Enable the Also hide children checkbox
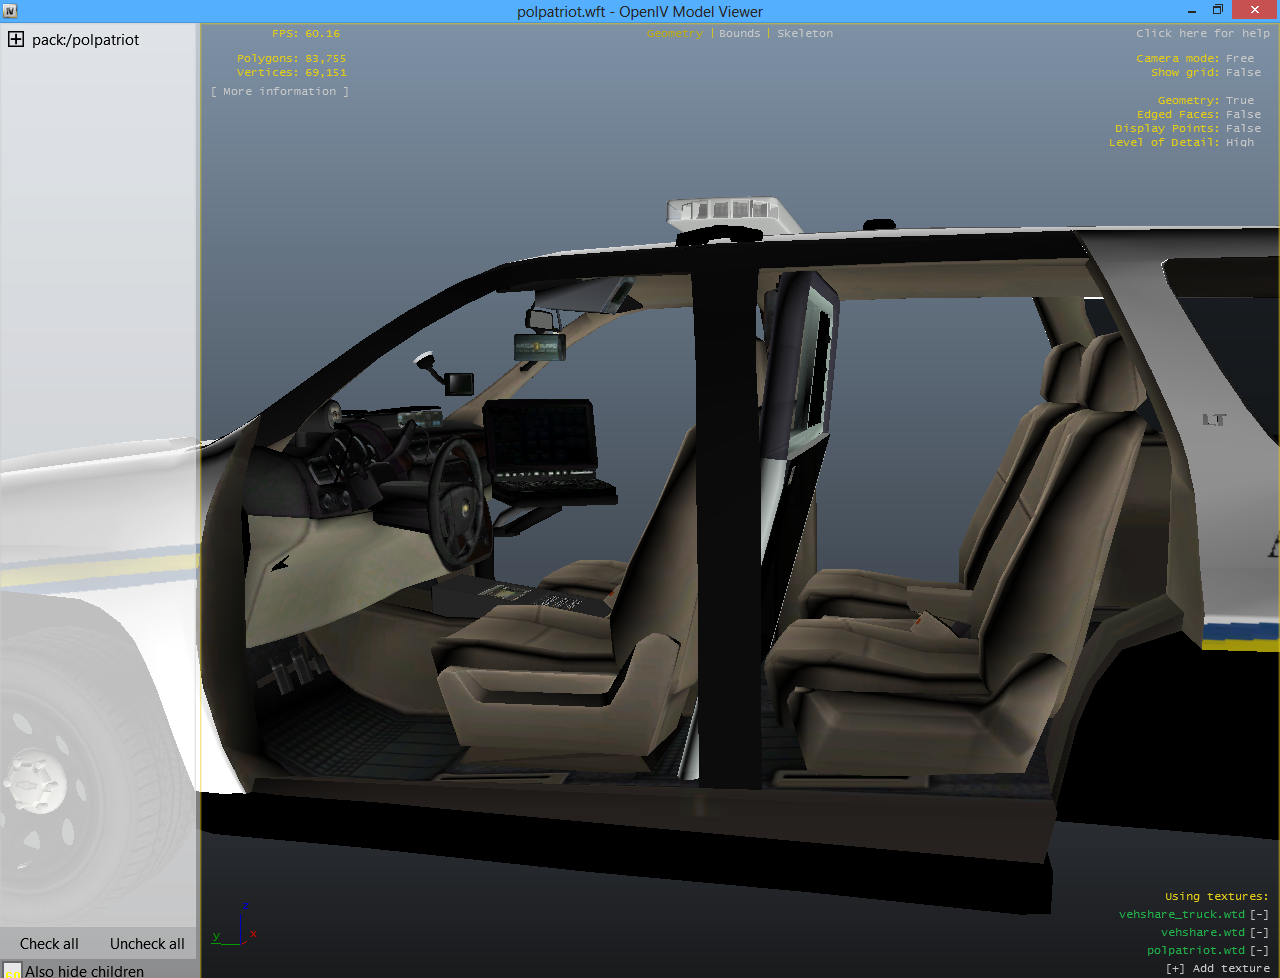Viewport: 1280px width, 978px height. pos(12,970)
